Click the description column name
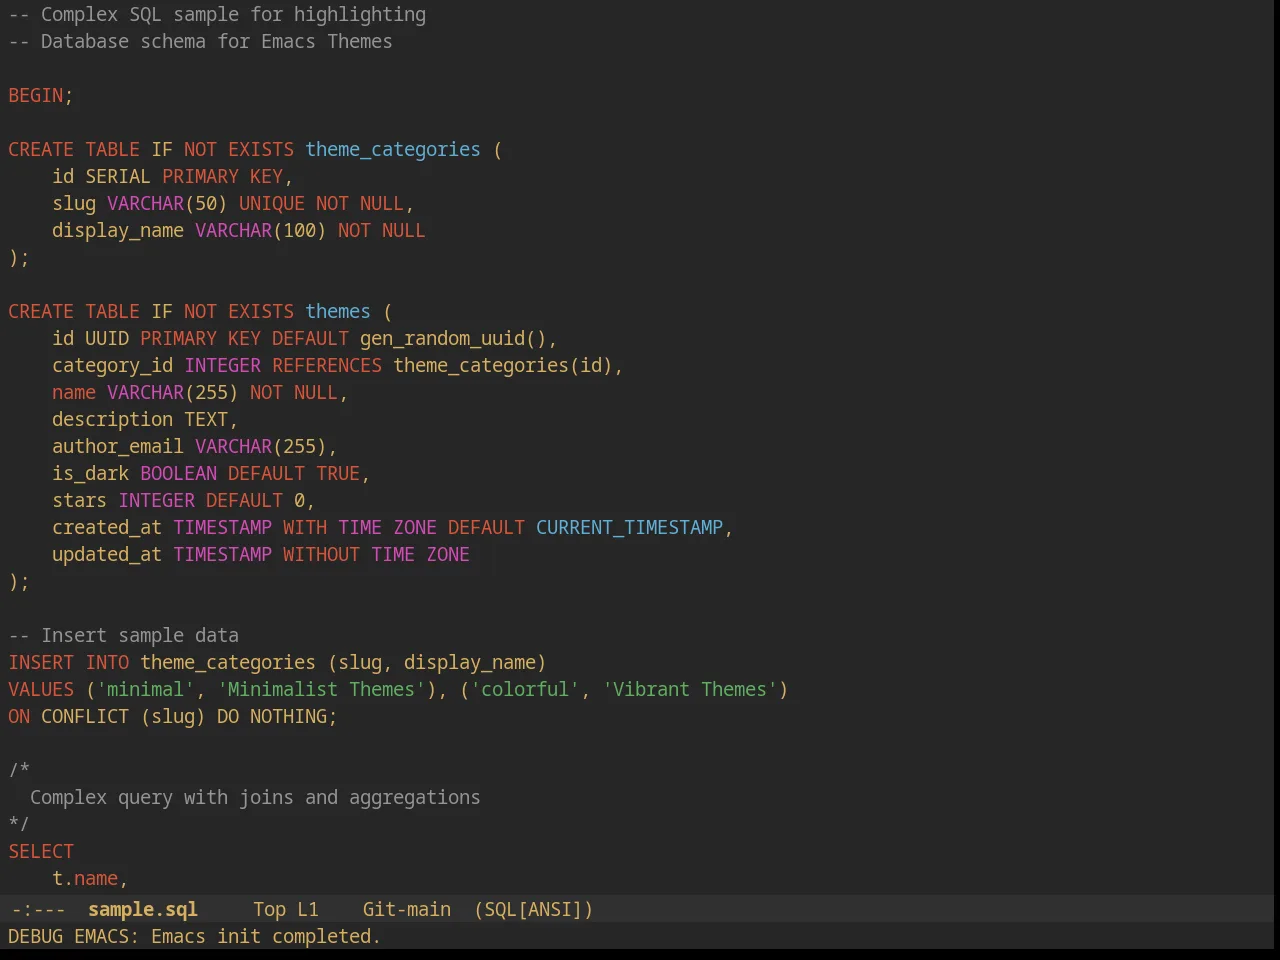This screenshot has width=1280, height=960. (x=112, y=419)
